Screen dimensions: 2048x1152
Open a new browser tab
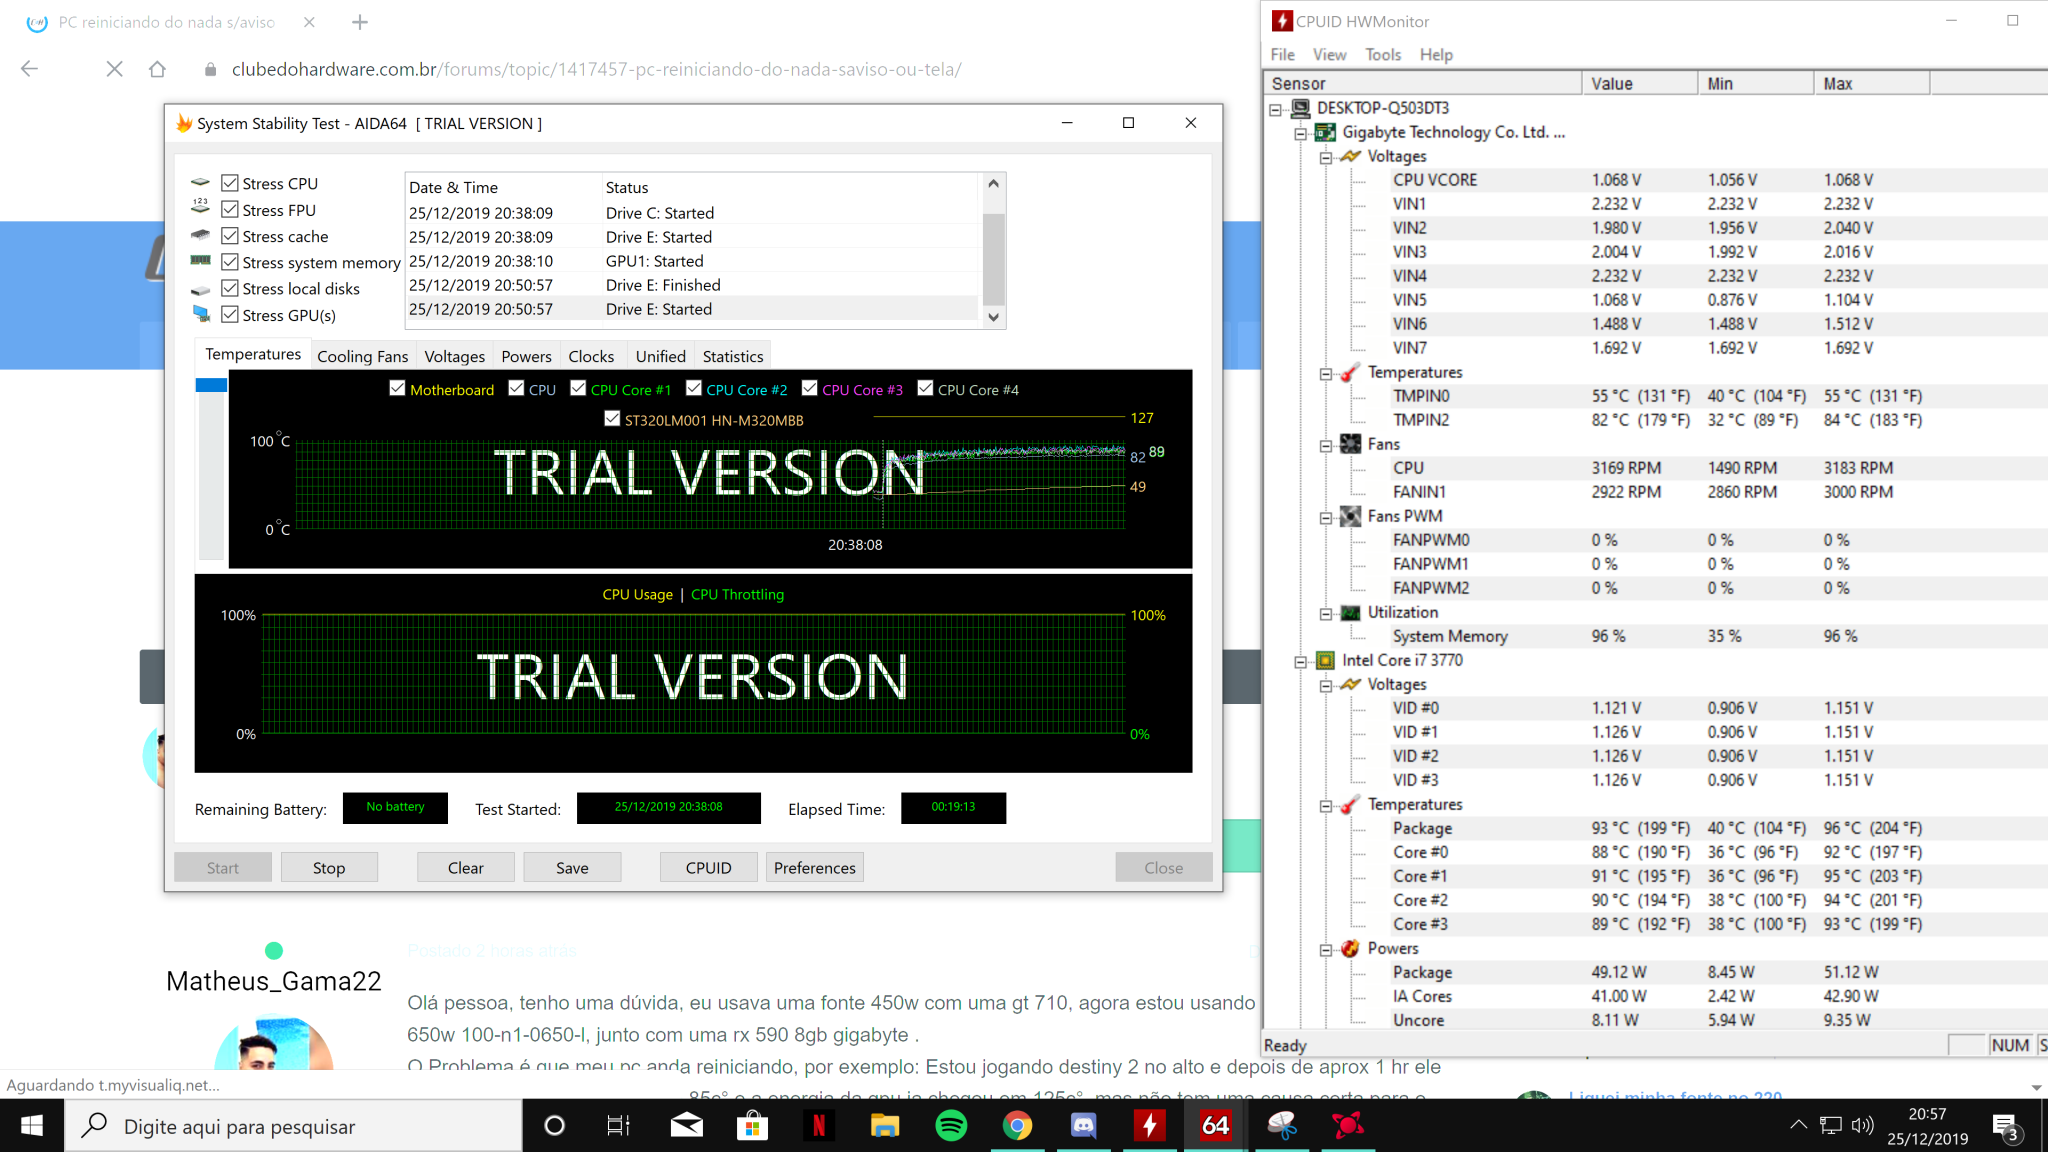click(x=360, y=22)
